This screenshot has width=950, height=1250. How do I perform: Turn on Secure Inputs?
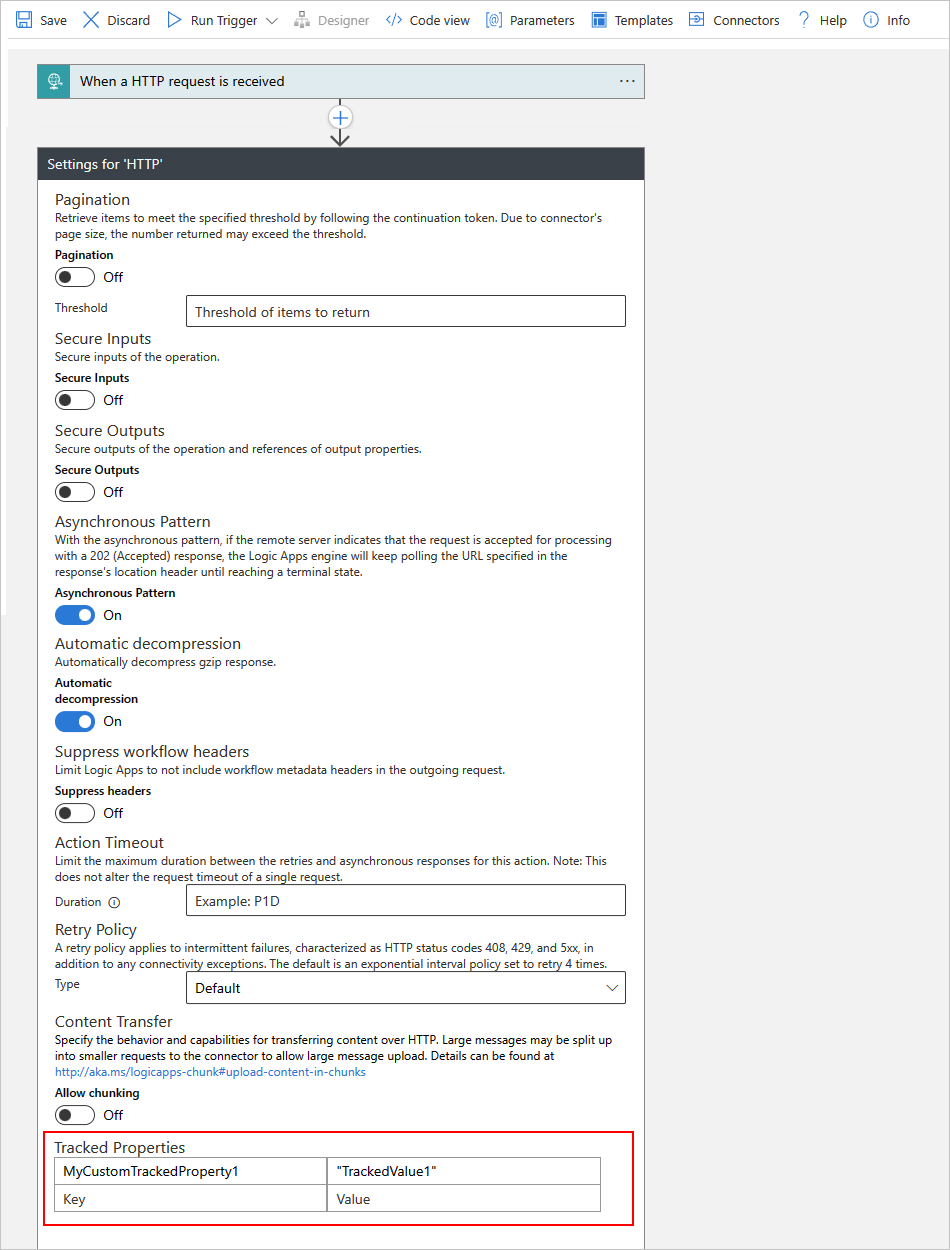(74, 399)
